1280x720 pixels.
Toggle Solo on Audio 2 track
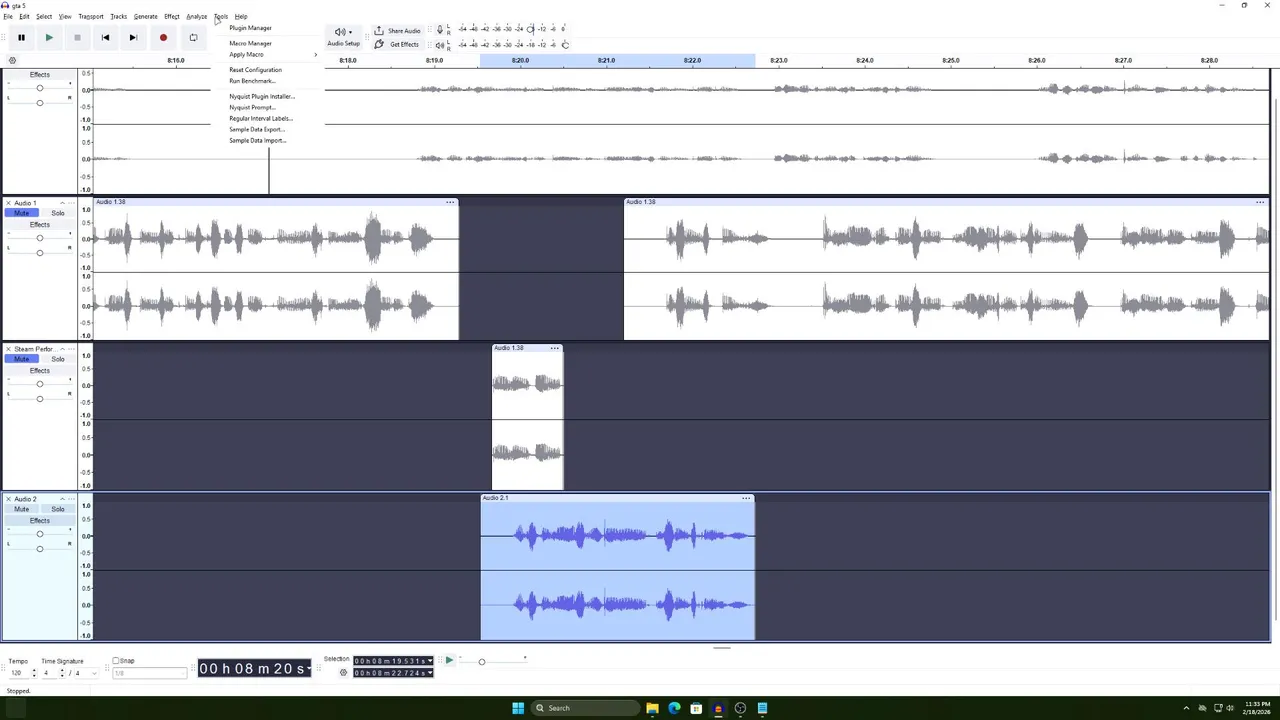coord(57,509)
